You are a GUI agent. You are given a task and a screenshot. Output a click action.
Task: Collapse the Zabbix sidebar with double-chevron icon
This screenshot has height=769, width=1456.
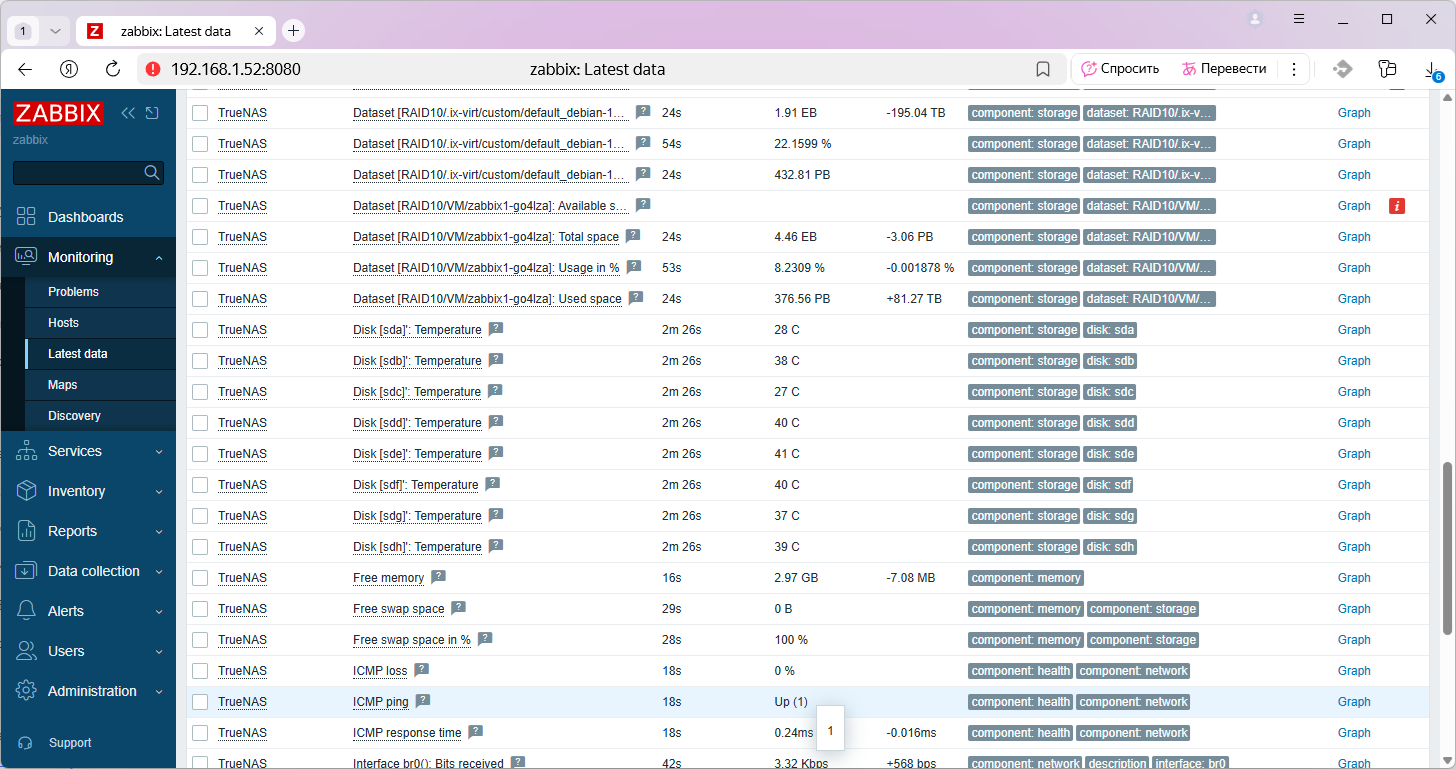coord(128,113)
